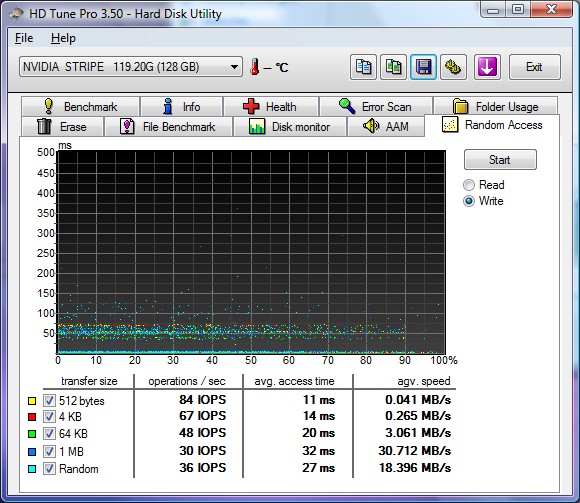
Task: Uncheck the 4 KB transfer size checkbox
Action: [49, 416]
